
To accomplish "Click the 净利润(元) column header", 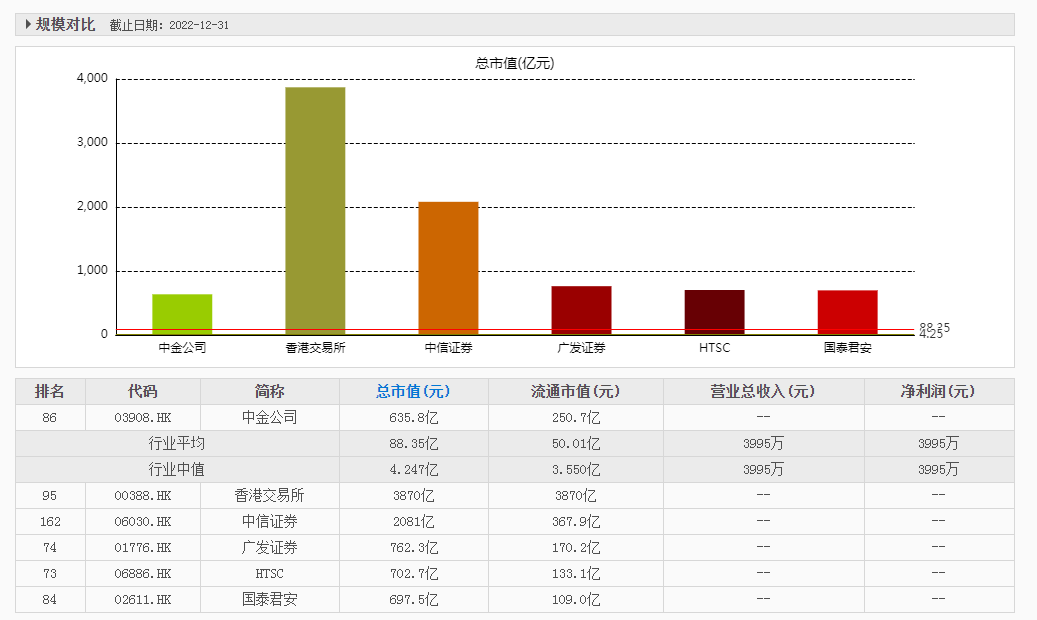I will [x=938, y=391].
